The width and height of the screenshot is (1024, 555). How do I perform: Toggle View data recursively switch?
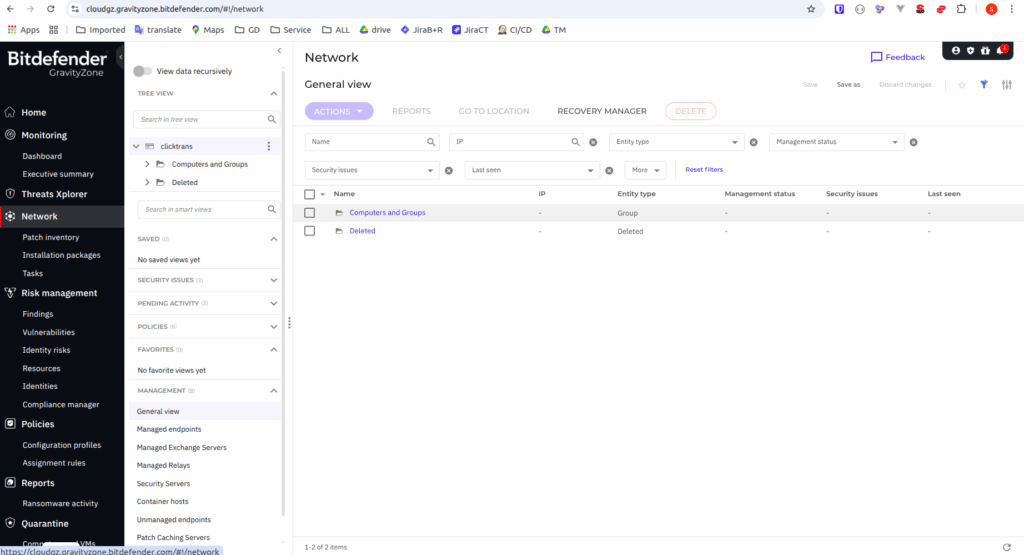coord(142,71)
